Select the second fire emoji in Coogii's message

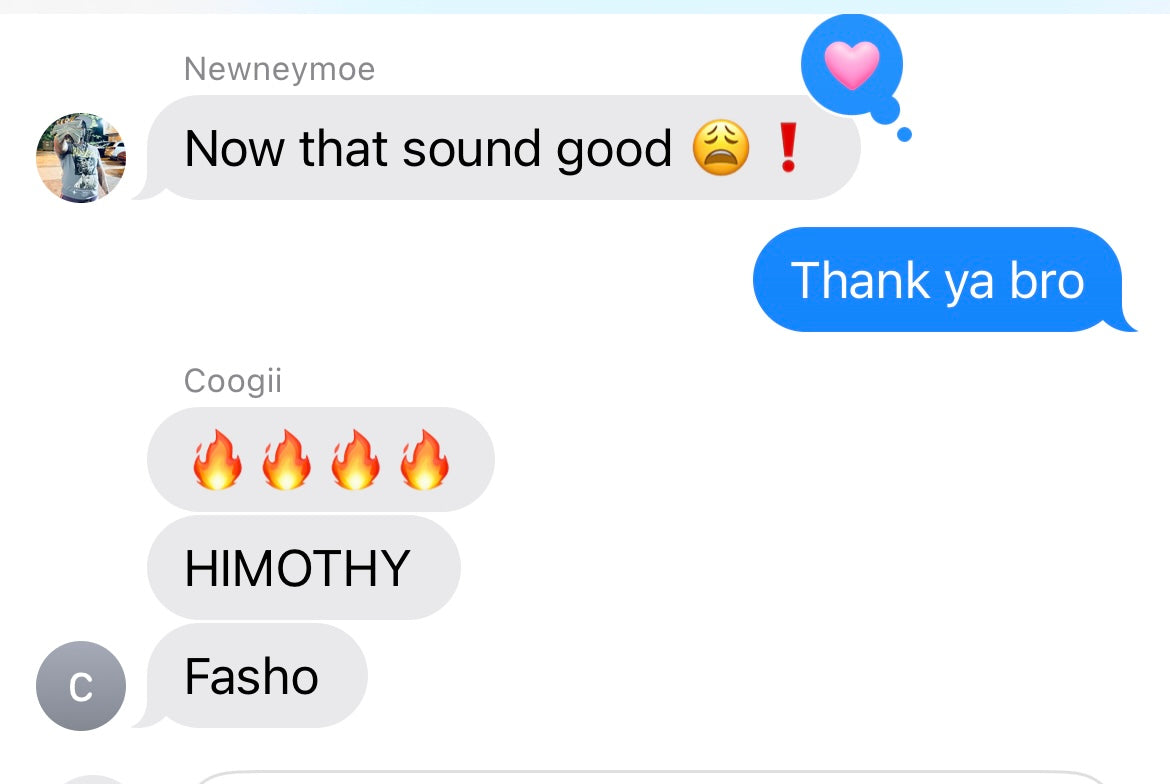point(286,460)
